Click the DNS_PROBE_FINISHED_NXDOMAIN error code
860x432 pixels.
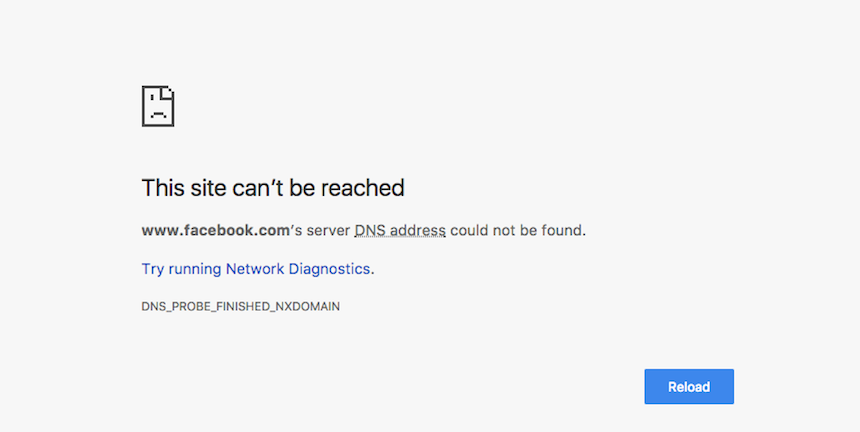tap(241, 306)
